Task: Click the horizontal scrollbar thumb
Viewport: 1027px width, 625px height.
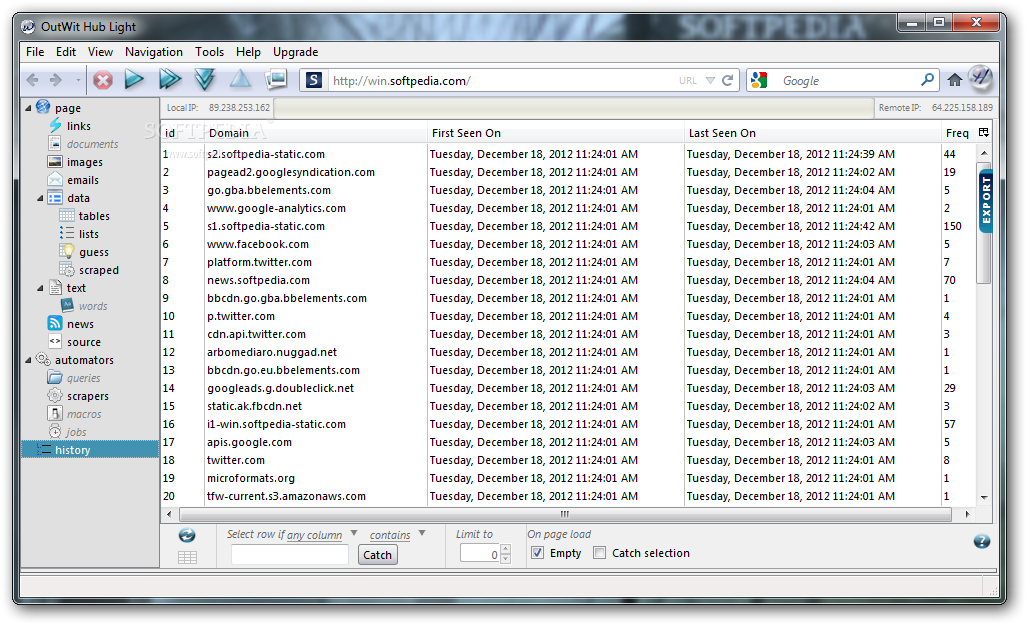Action: tap(565, 514)
